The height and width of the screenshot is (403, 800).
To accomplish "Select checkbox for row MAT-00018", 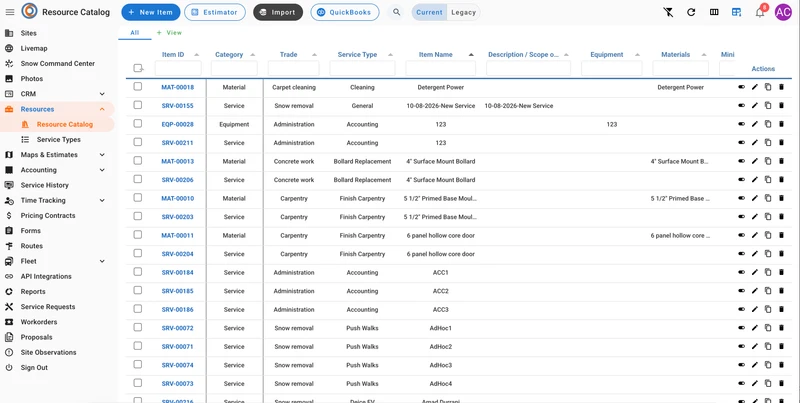I will [x=138, y=87].
